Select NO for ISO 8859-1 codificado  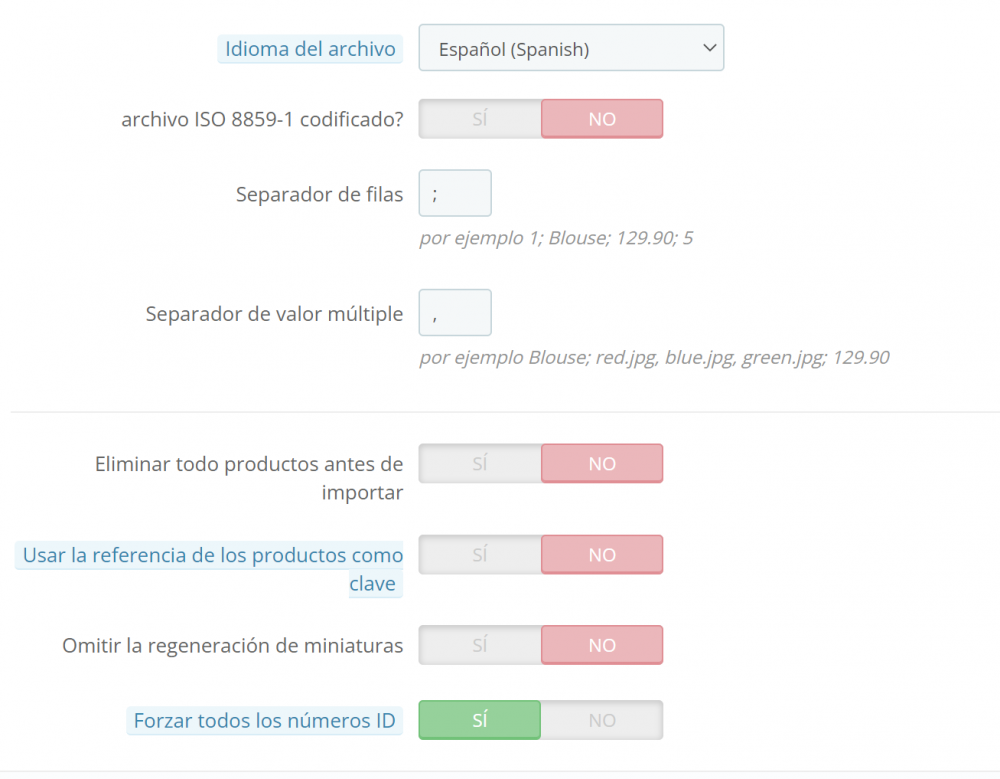tap(602, 119)
